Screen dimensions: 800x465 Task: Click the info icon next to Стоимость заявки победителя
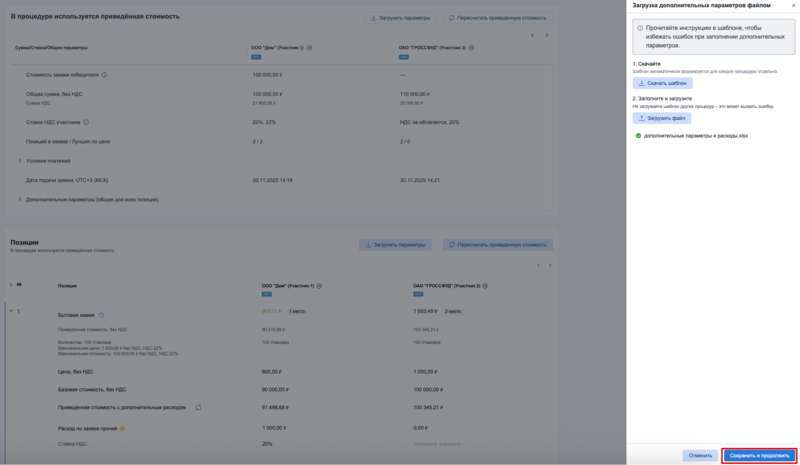click(104, 75)
